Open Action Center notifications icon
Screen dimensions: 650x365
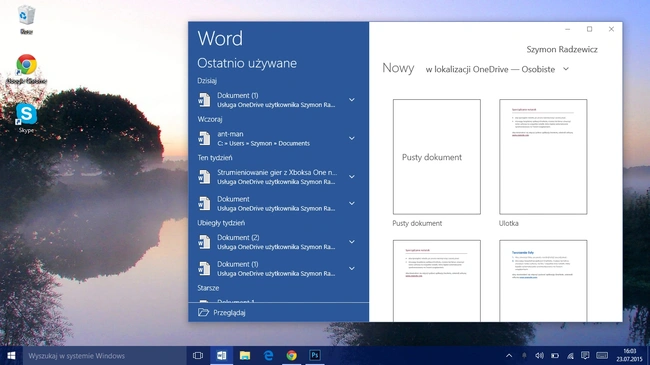585,355
